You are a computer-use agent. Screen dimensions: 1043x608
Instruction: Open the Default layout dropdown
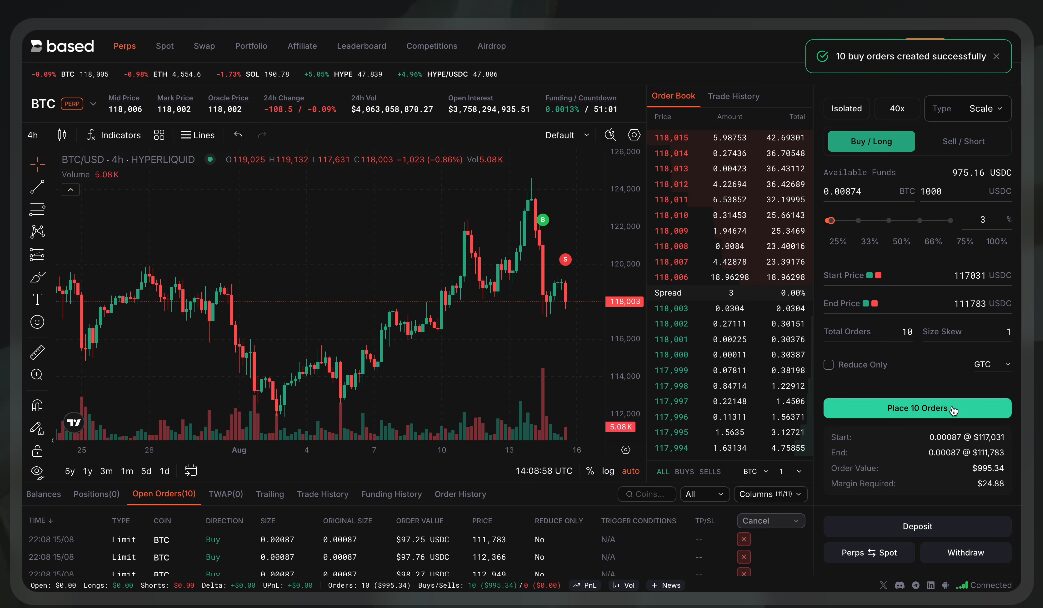567,135
